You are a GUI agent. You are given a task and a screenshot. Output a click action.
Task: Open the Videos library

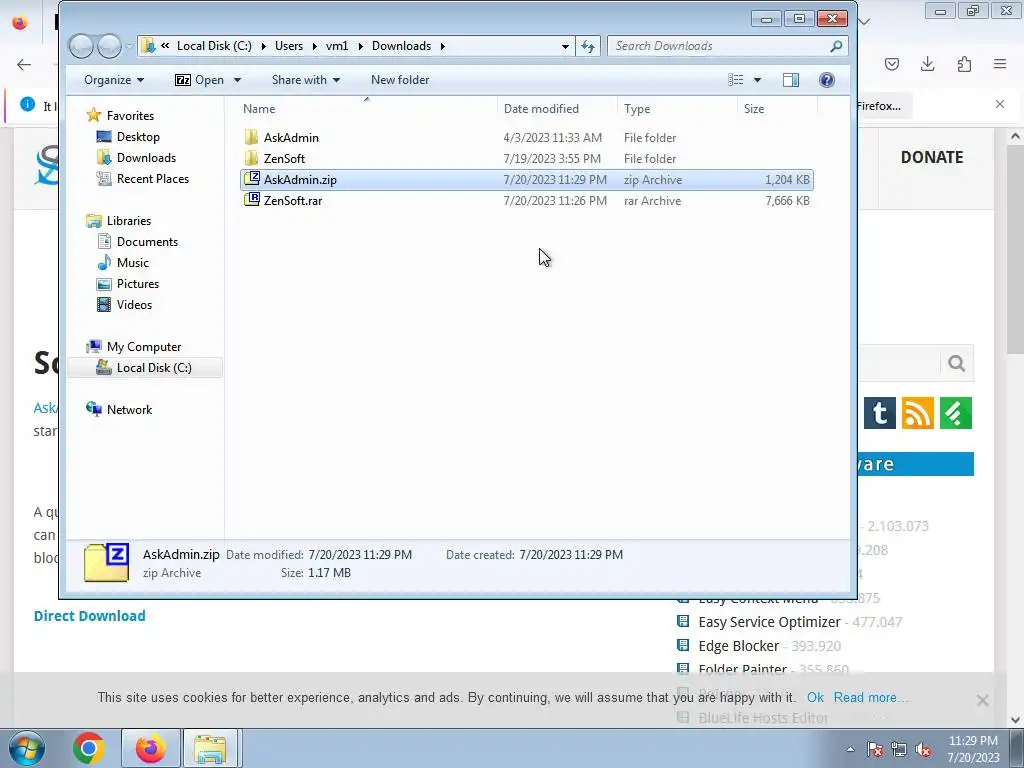point(134,304)
